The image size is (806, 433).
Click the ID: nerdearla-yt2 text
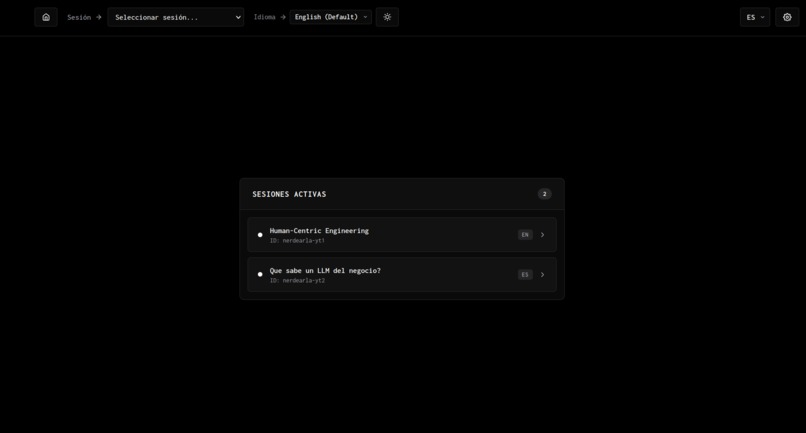coord(297,281)
